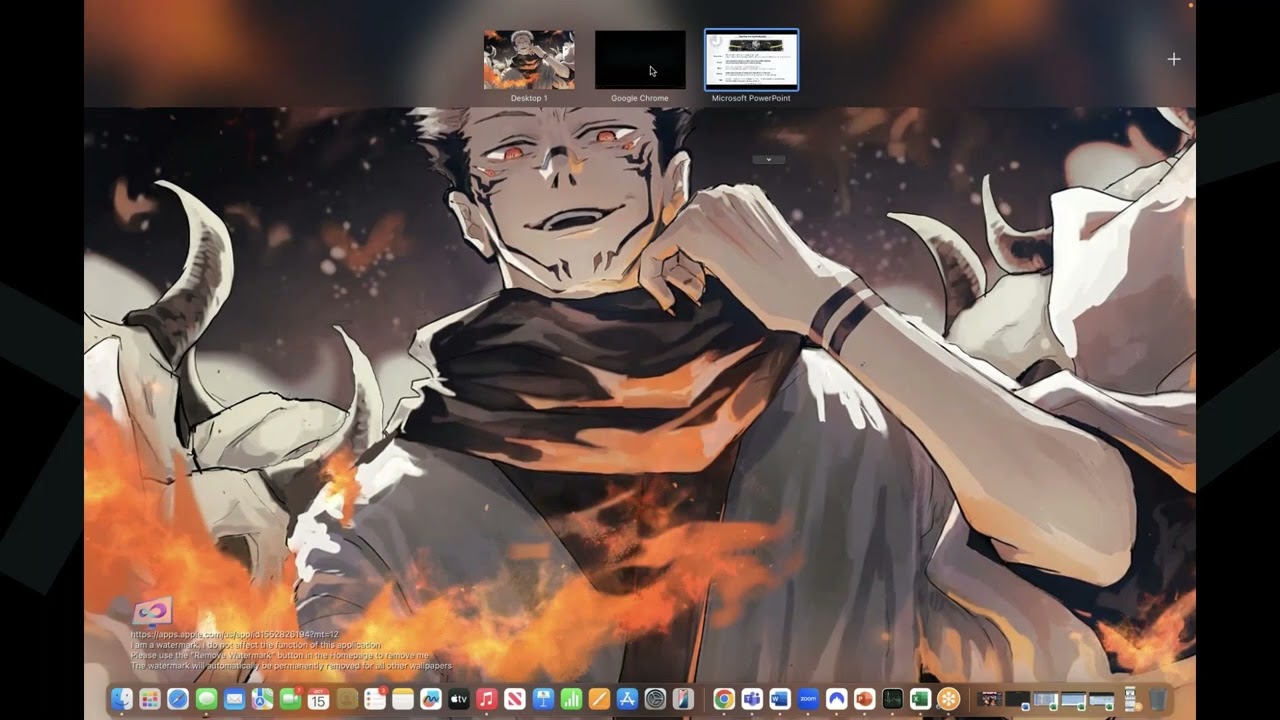Viewport: 1280px width, 720px height.
Task: Open Microsoft Teams from the Dock
Action: [752, 699]
